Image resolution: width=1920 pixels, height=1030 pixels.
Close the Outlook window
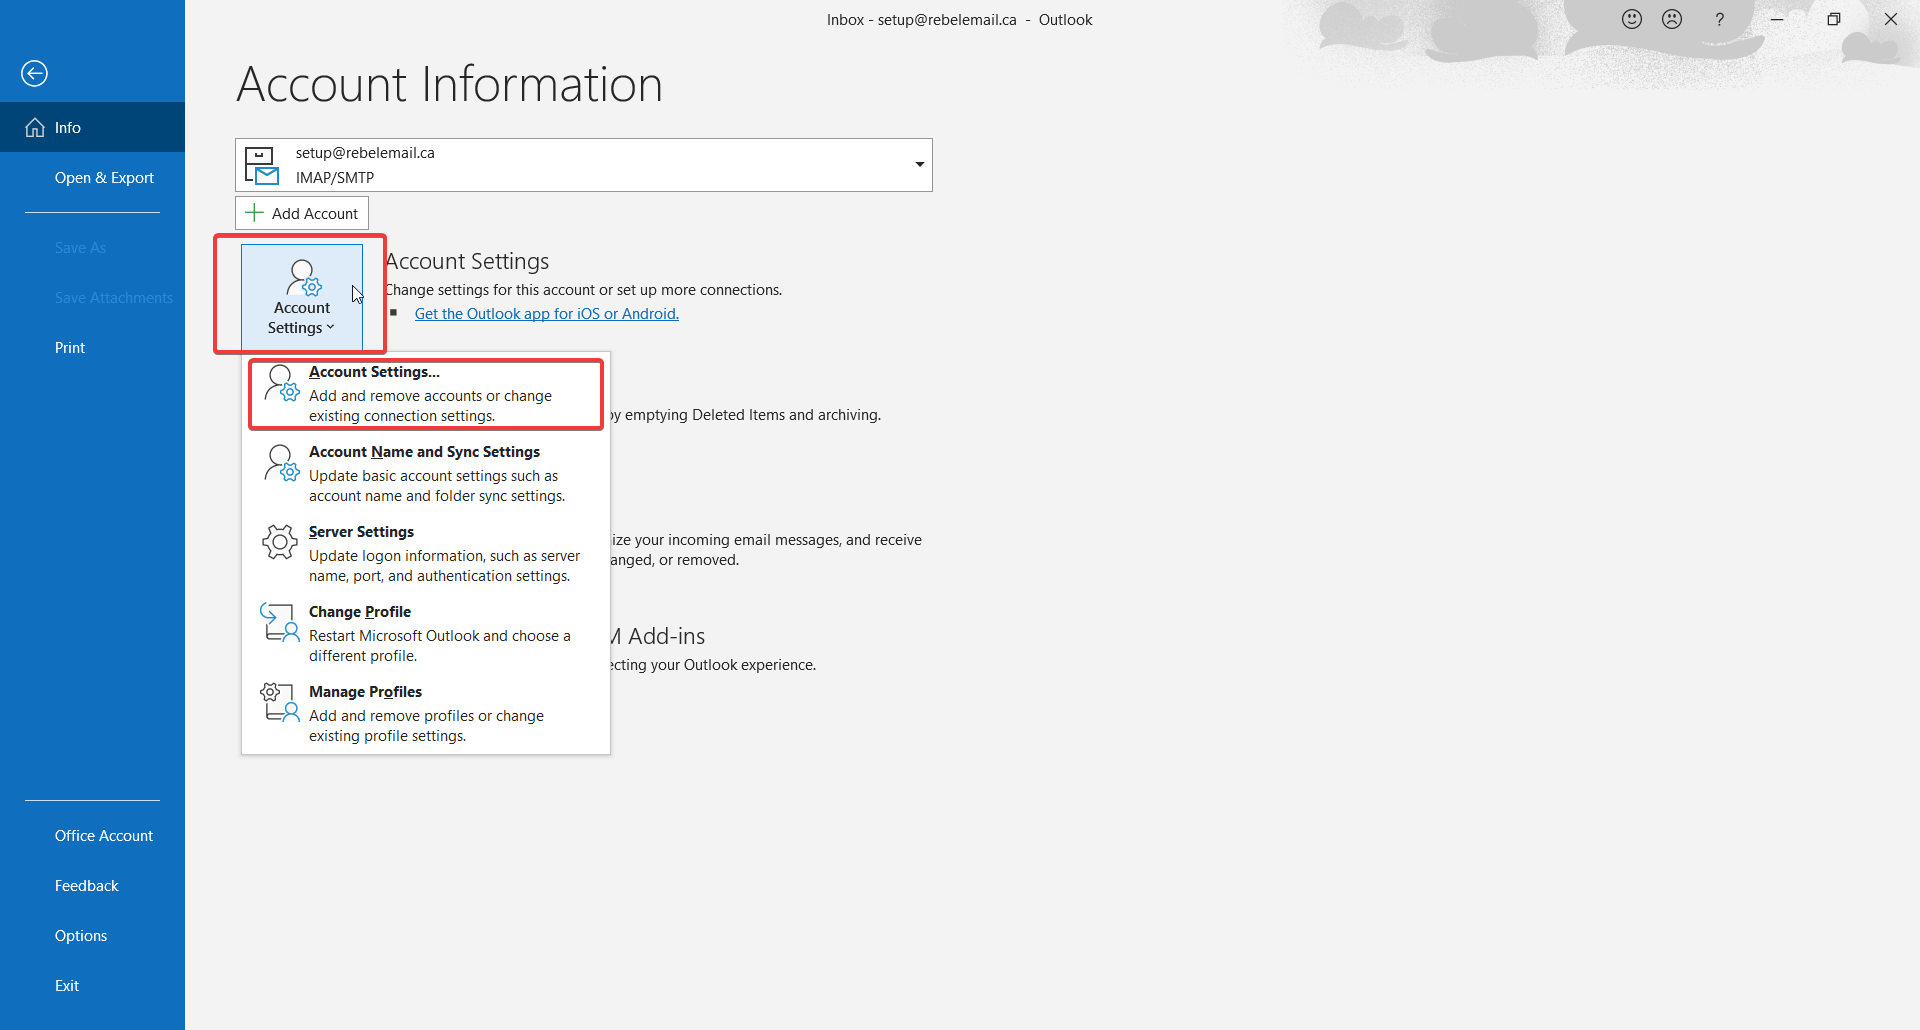point(1891,19)
